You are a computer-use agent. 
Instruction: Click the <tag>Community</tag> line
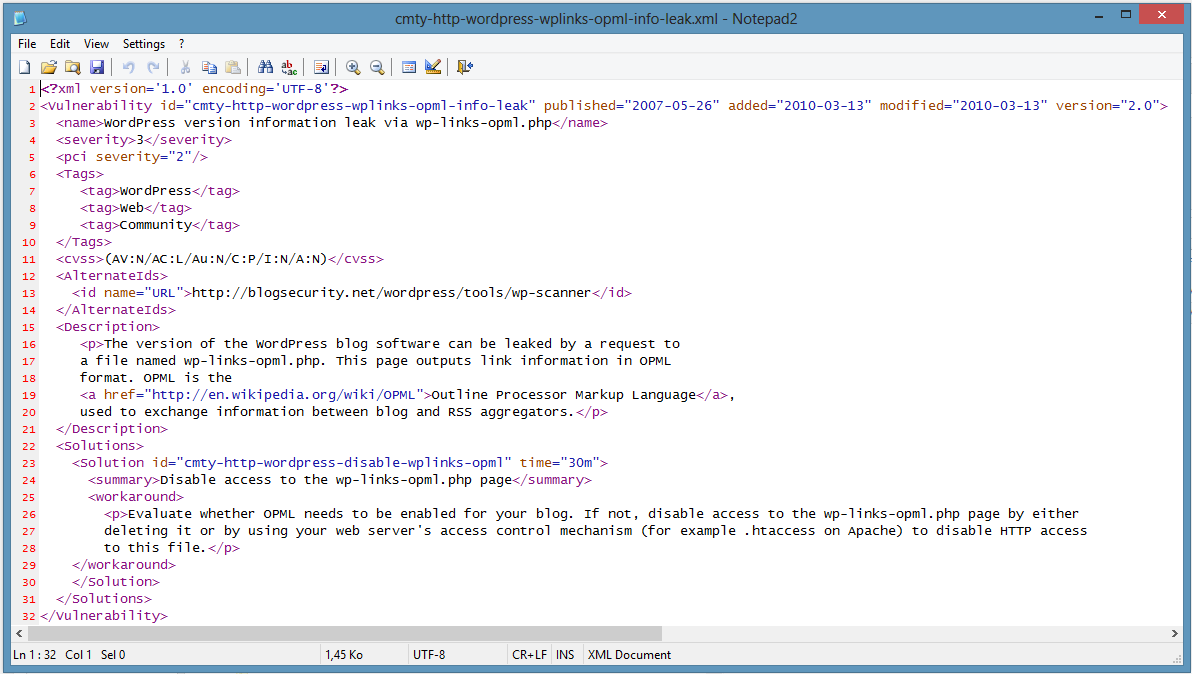[160, 225]
